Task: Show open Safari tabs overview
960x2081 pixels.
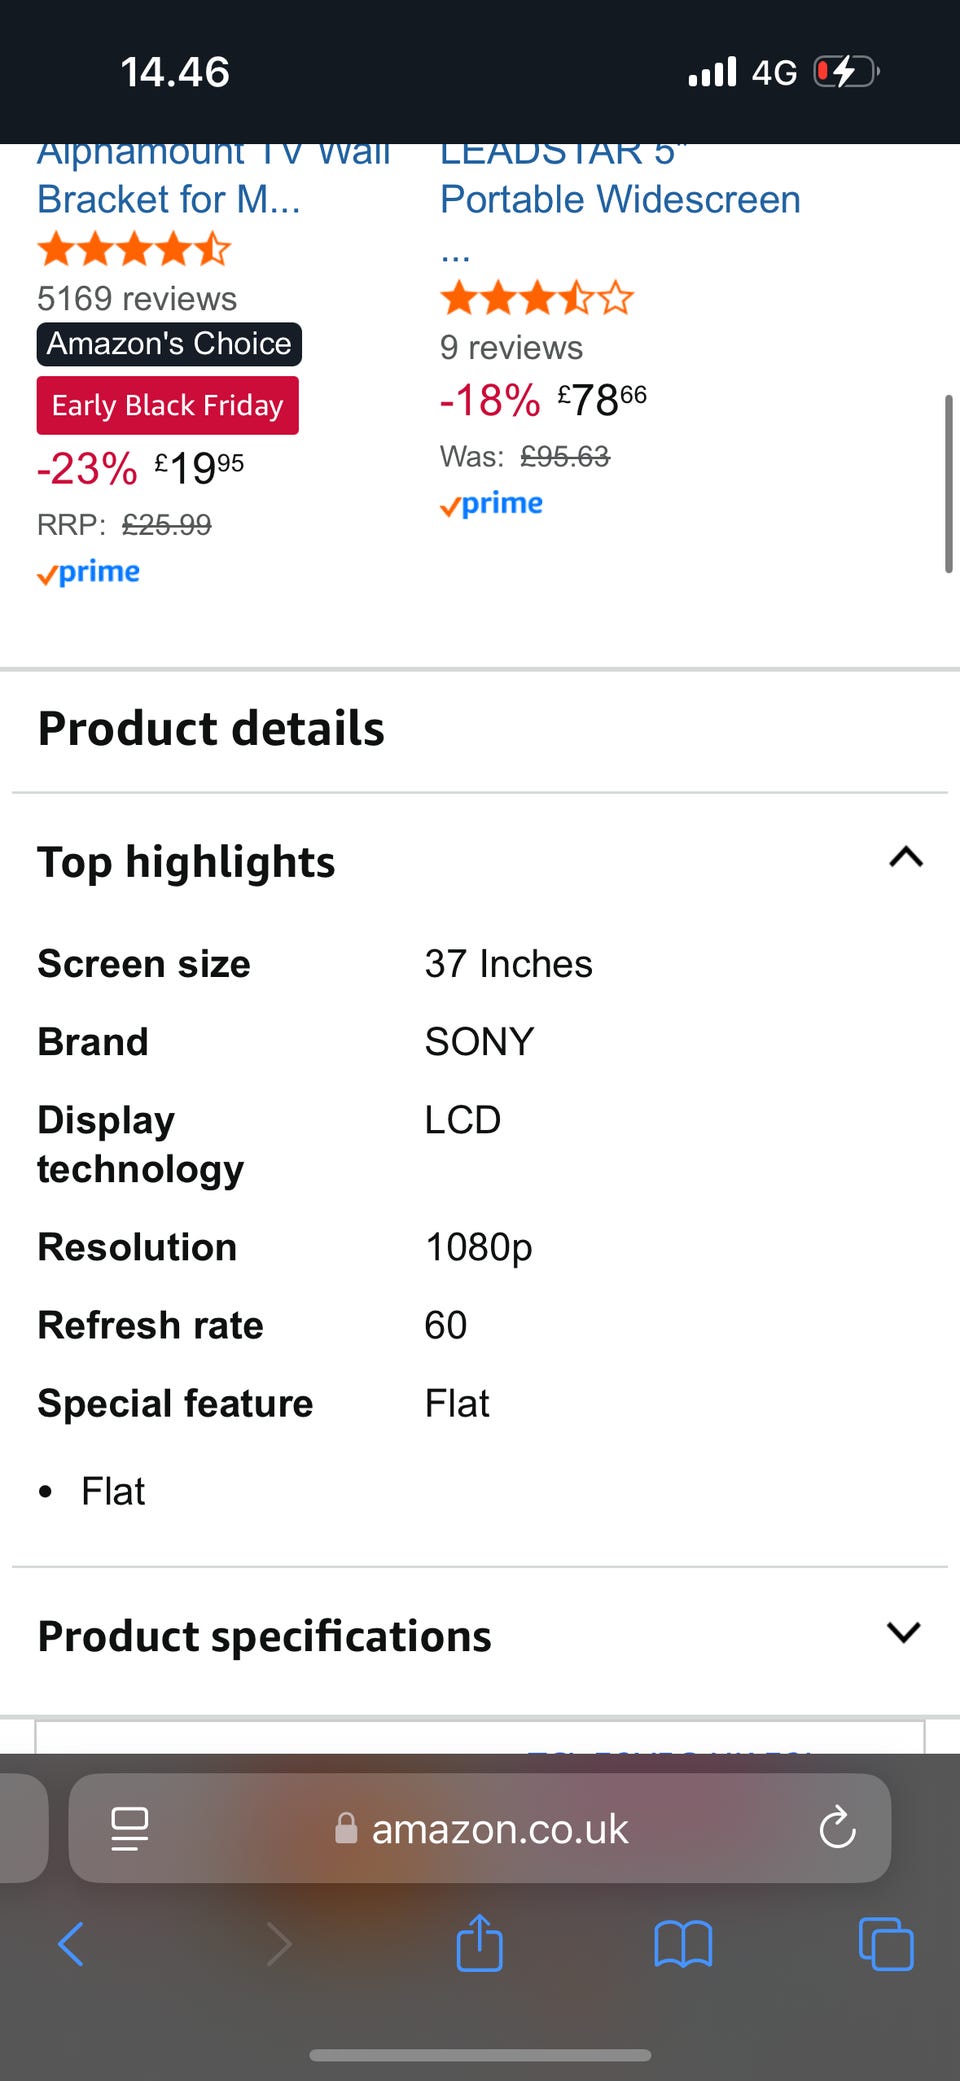Action: click(x=886, y=1944)
